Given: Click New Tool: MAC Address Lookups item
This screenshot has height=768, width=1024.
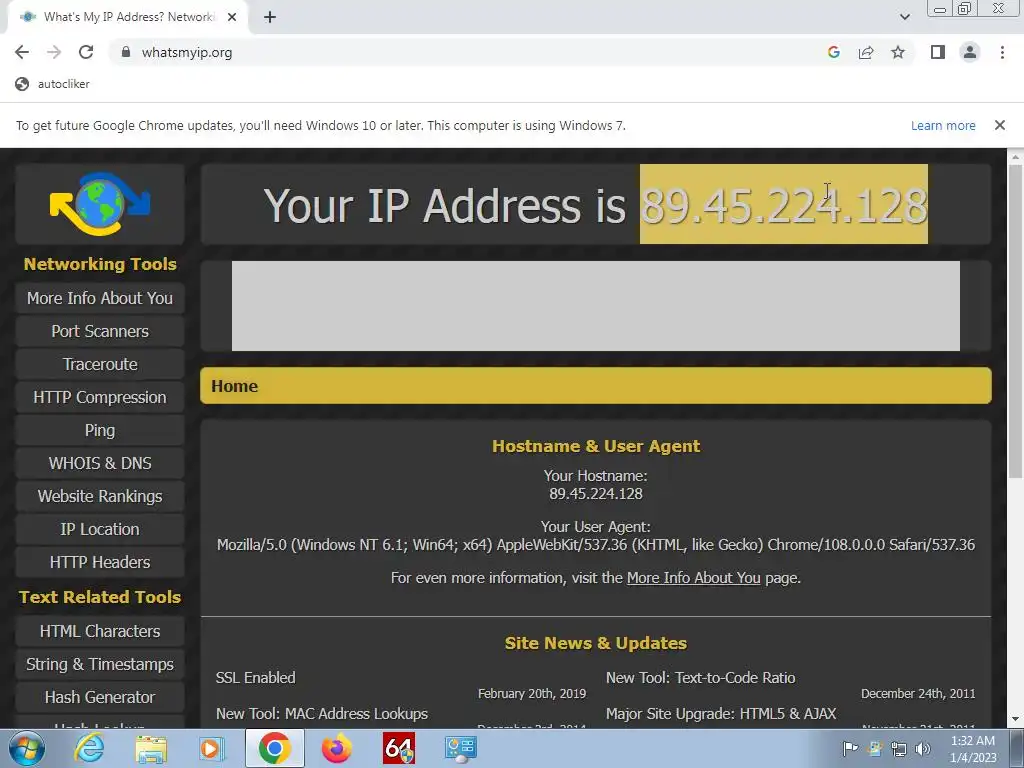Looking at the screenshot, I should click(322, 714).
